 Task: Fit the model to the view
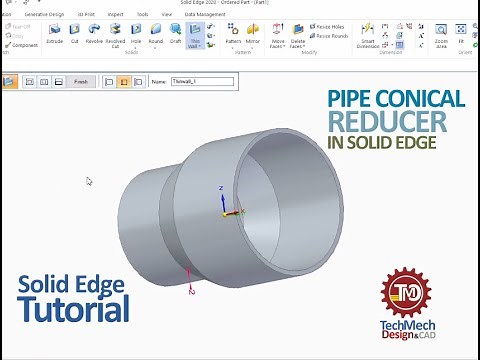pos(461,33)
